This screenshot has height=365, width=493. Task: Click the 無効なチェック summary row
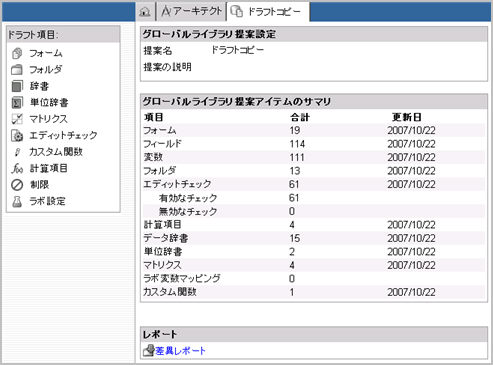pyautogui.click(x=313, y=211)
